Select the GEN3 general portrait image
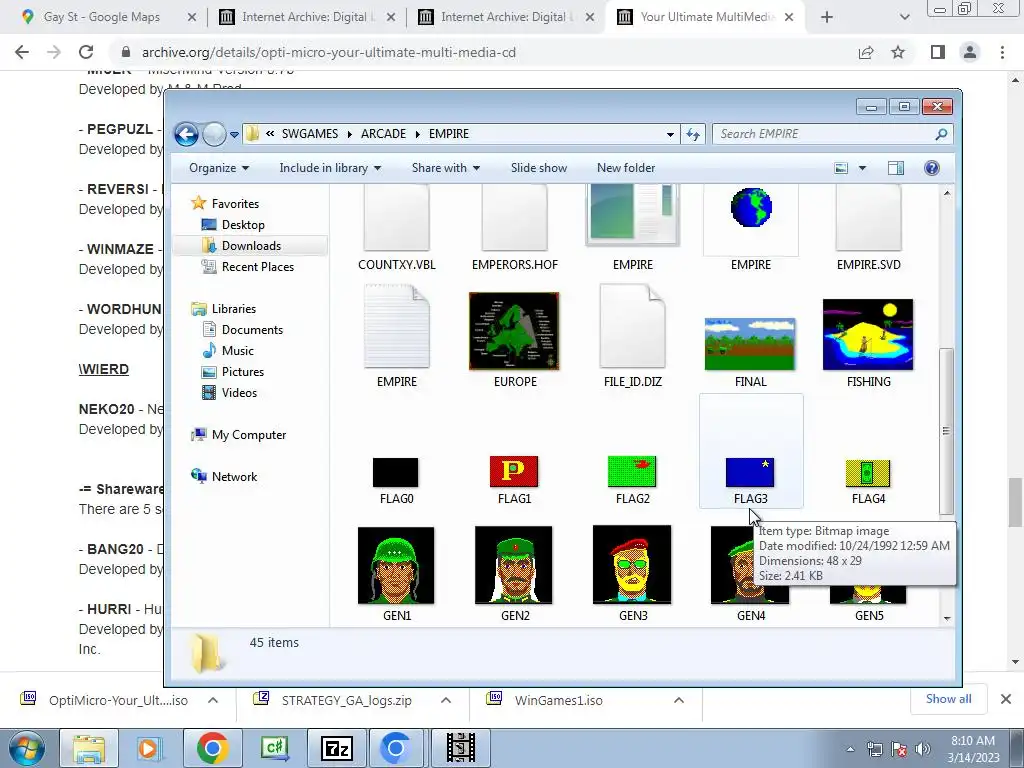Viewport: 1024px width, 768px height. (x=632, y=565)
